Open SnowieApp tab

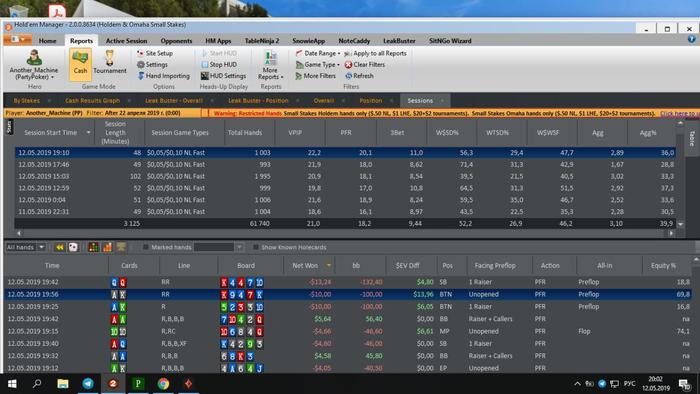pyautogui.click(x=308, y=41)
